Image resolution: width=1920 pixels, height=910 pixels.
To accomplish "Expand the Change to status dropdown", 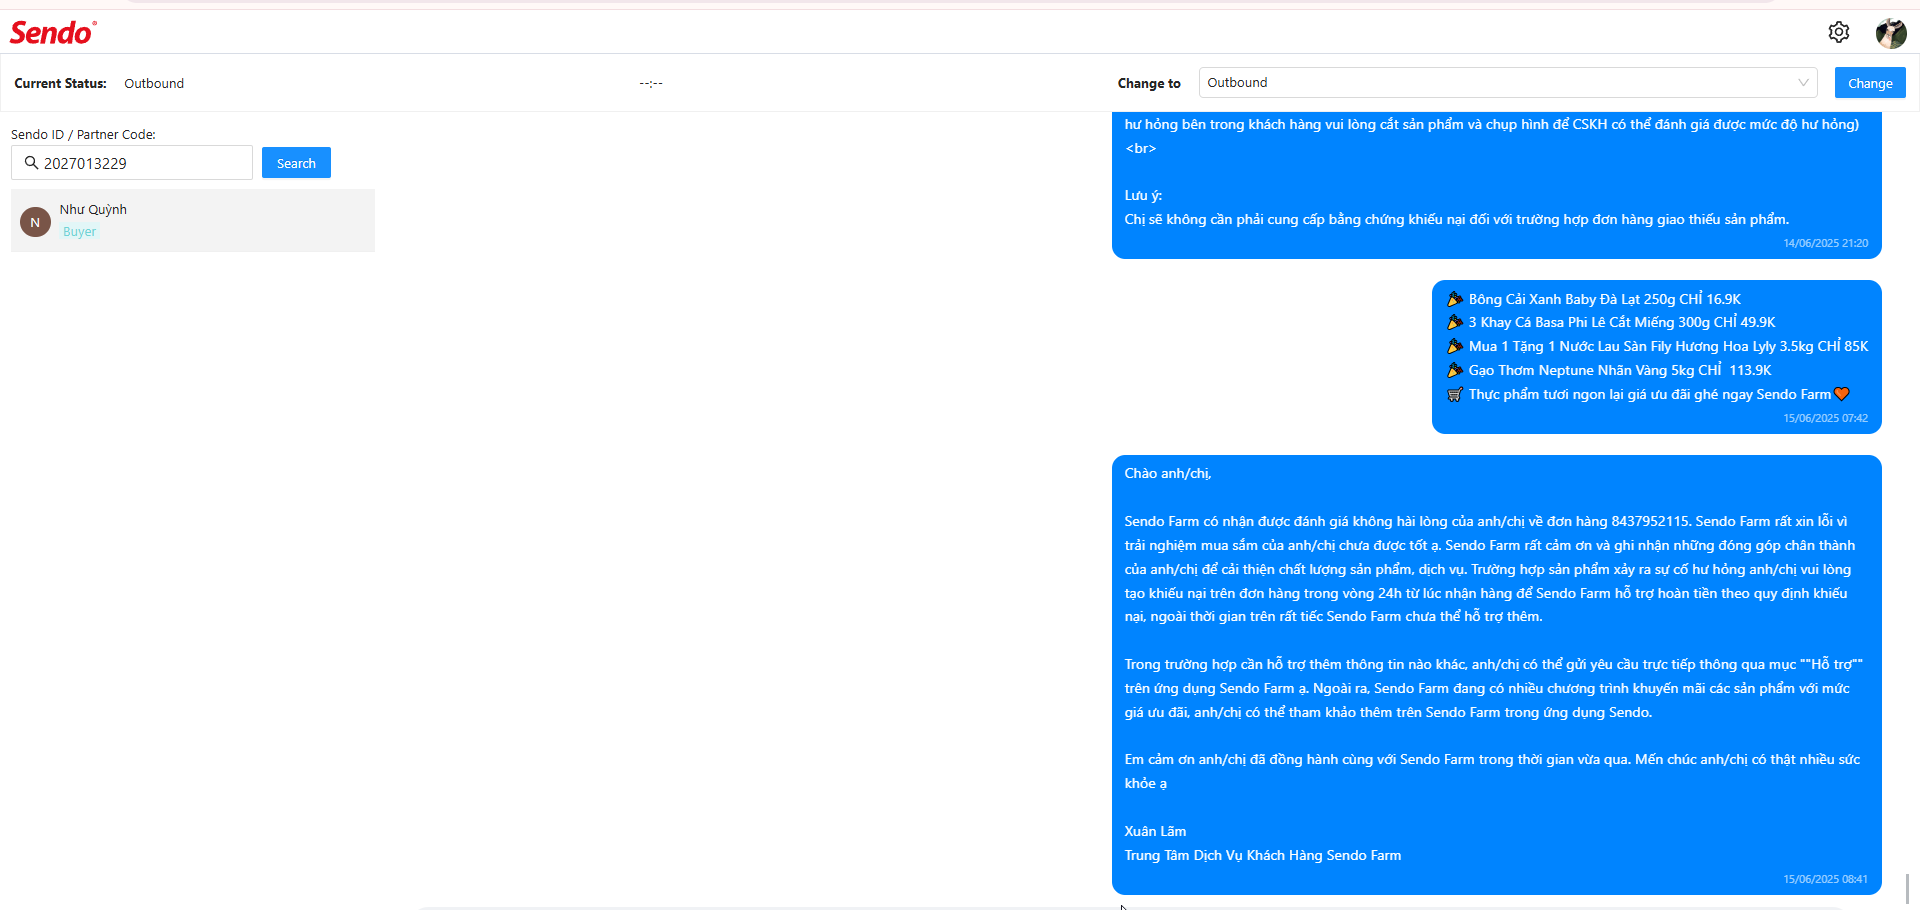I will pyautogui.click(x=1508, y=83).
